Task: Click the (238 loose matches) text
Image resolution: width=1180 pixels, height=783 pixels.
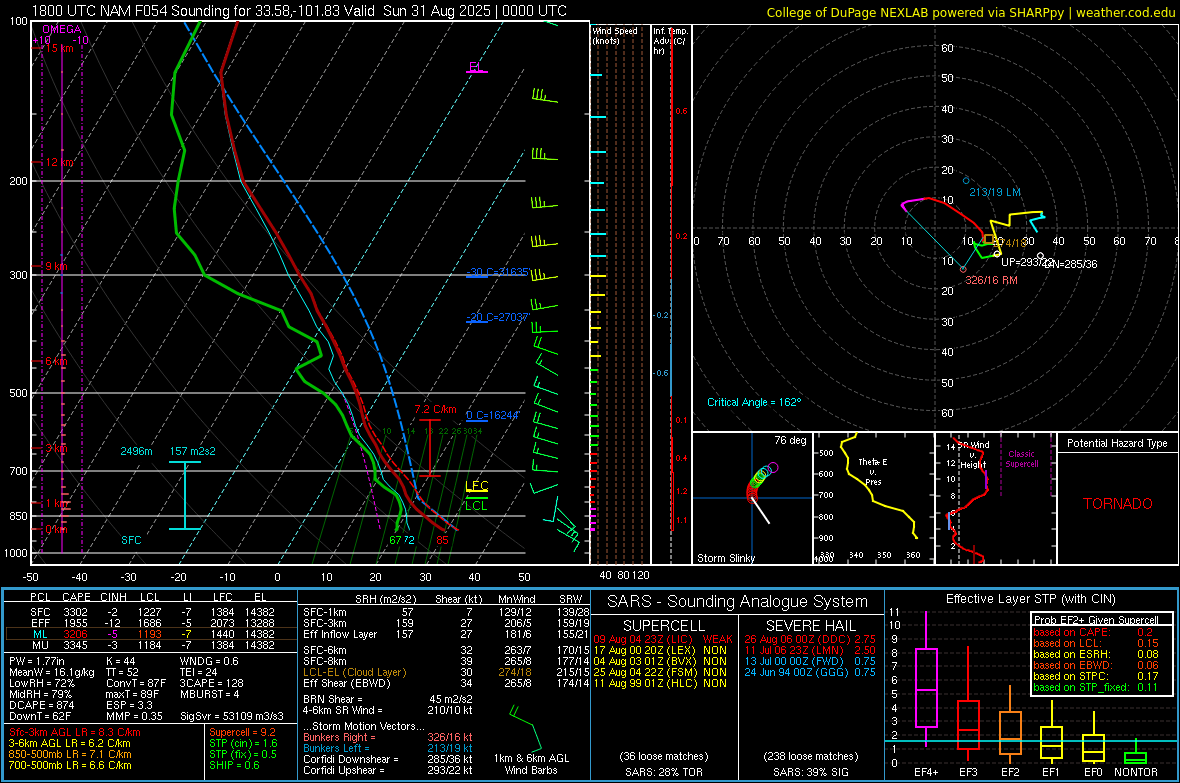Action: tap(810, 756)
